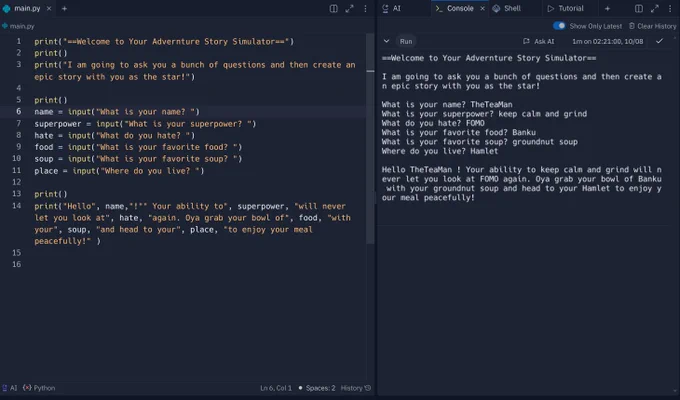
Task: Split the console pane layout icon
Action: (639, 8)
